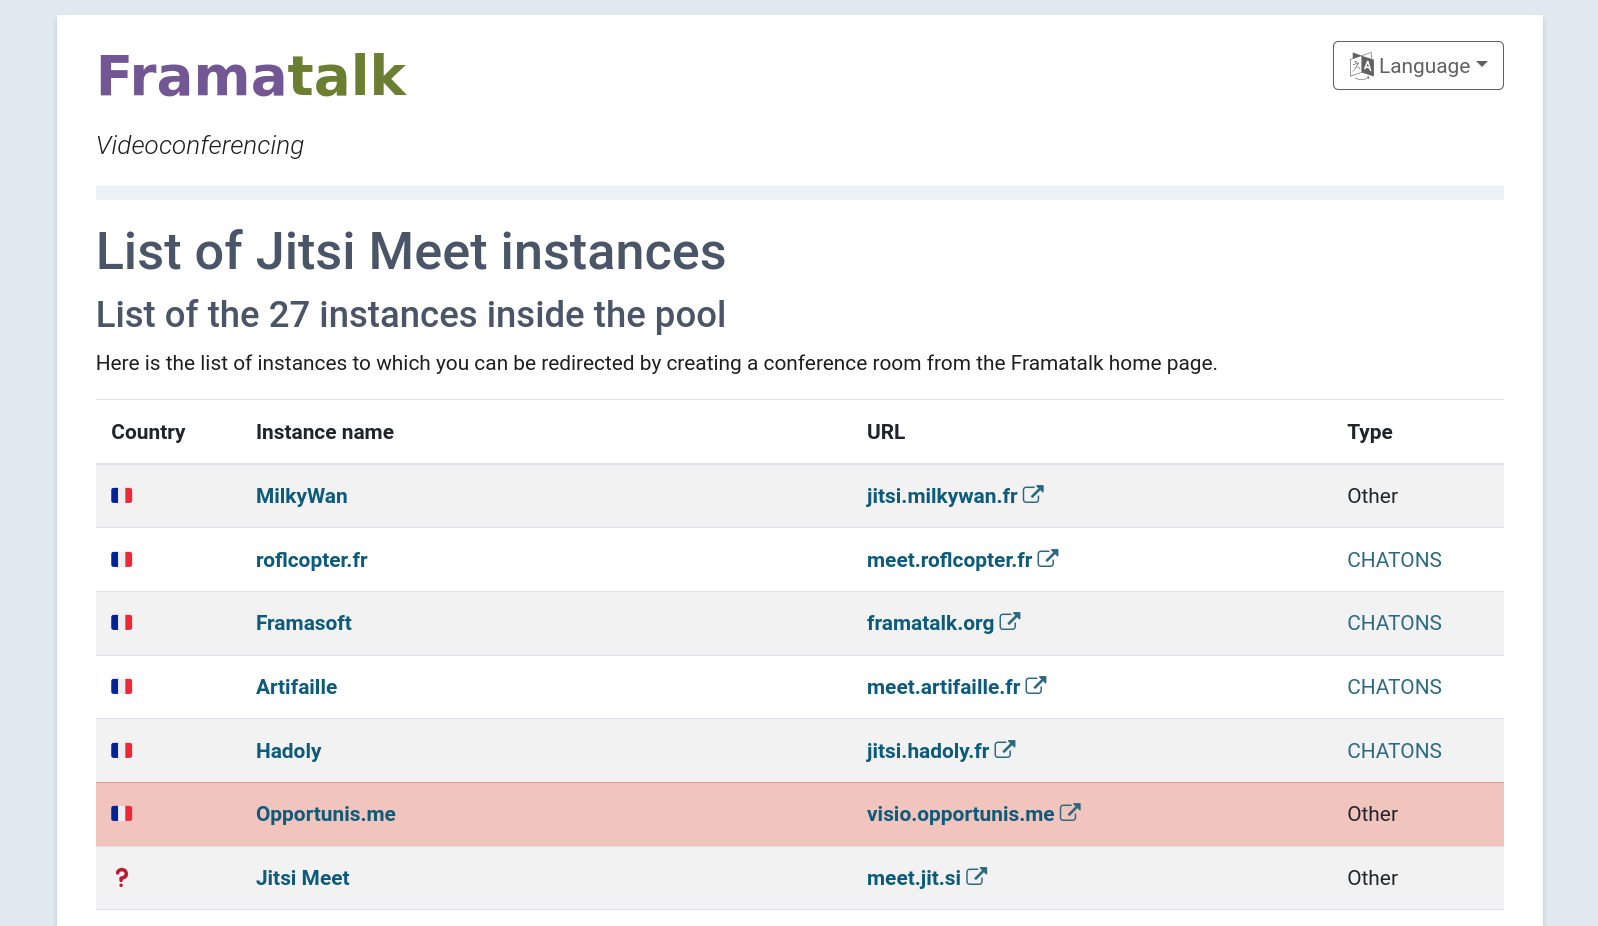Image resolution: width=1598 pixels, height=926 pixels.
Task: Open the Language dropdown menu
Action: (1417, 66)
